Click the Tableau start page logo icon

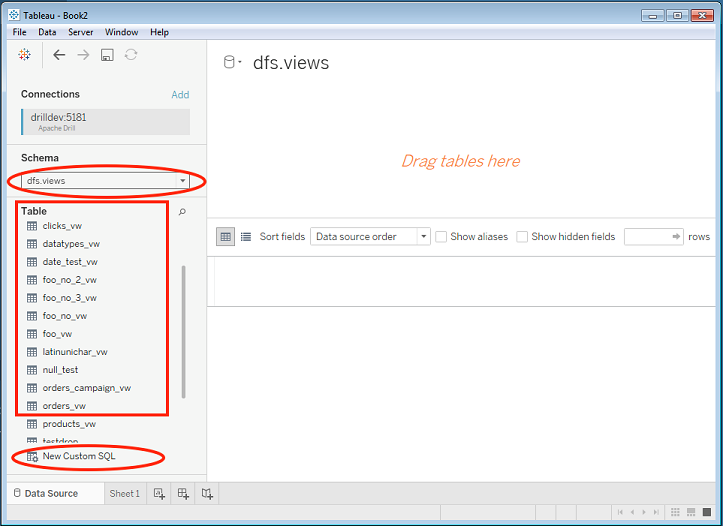point(24,55)
